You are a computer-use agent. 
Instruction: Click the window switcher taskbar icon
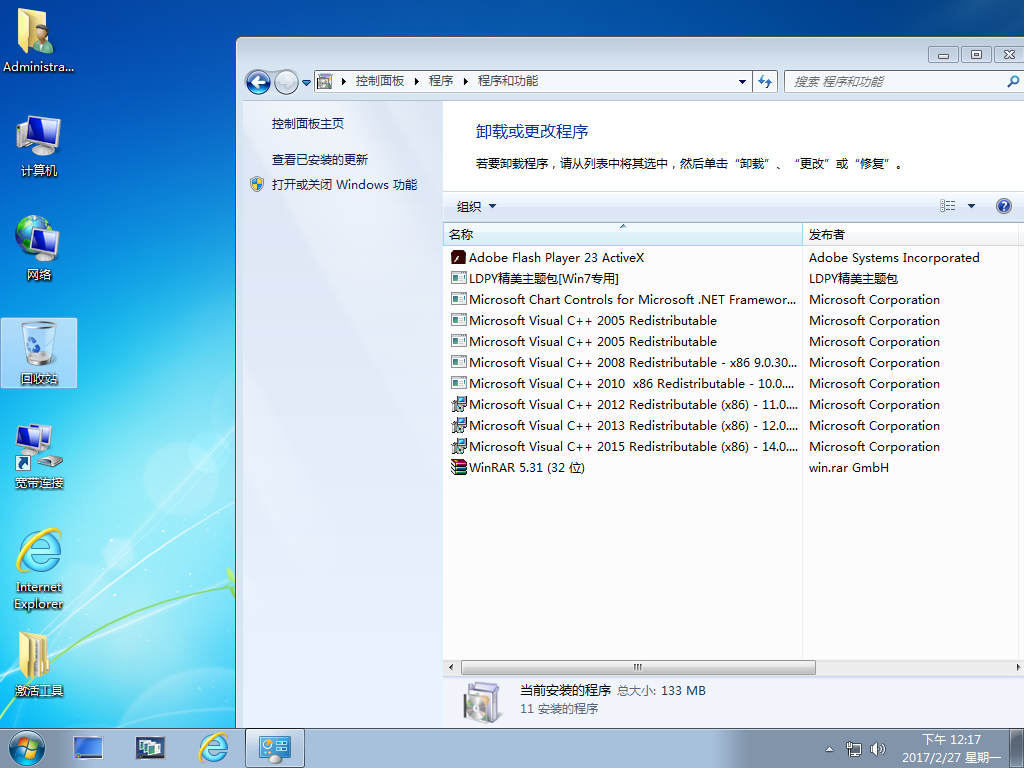coord(150,748)
